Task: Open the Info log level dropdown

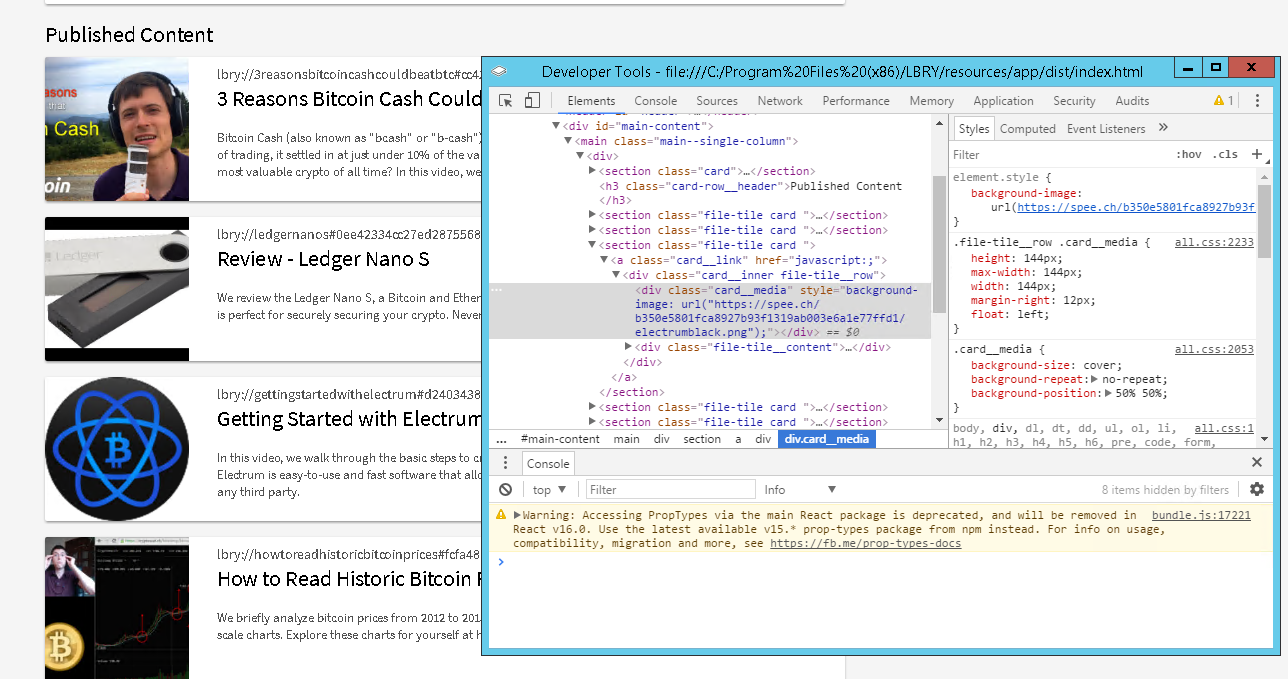Action: (x=800, y=490)
